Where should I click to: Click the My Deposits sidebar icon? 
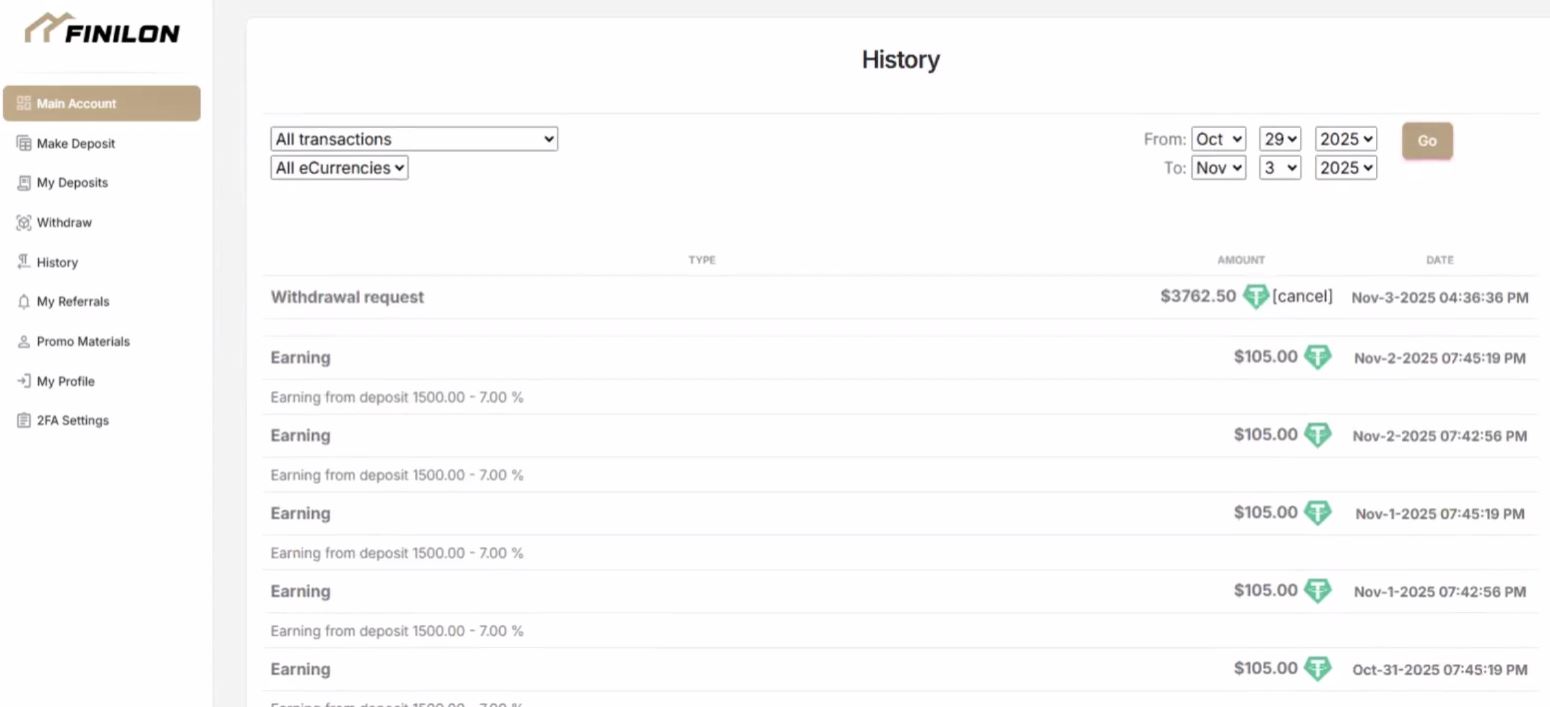point(24,183)
